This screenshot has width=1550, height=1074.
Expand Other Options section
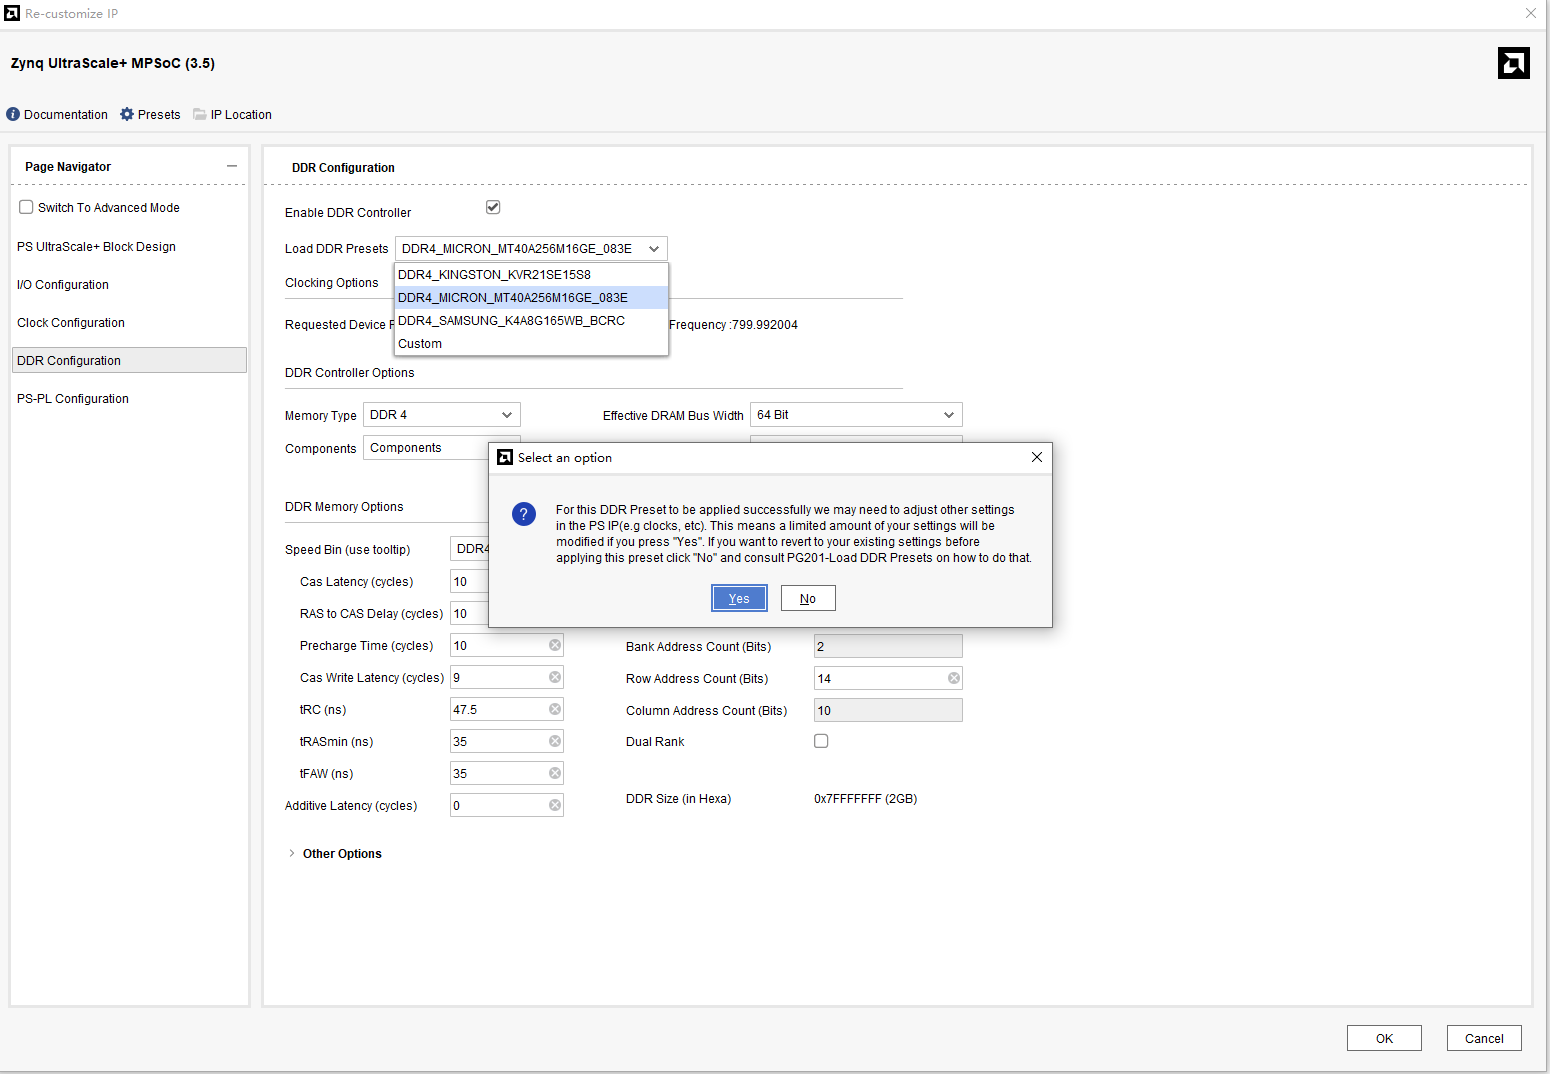click(291, 853)
